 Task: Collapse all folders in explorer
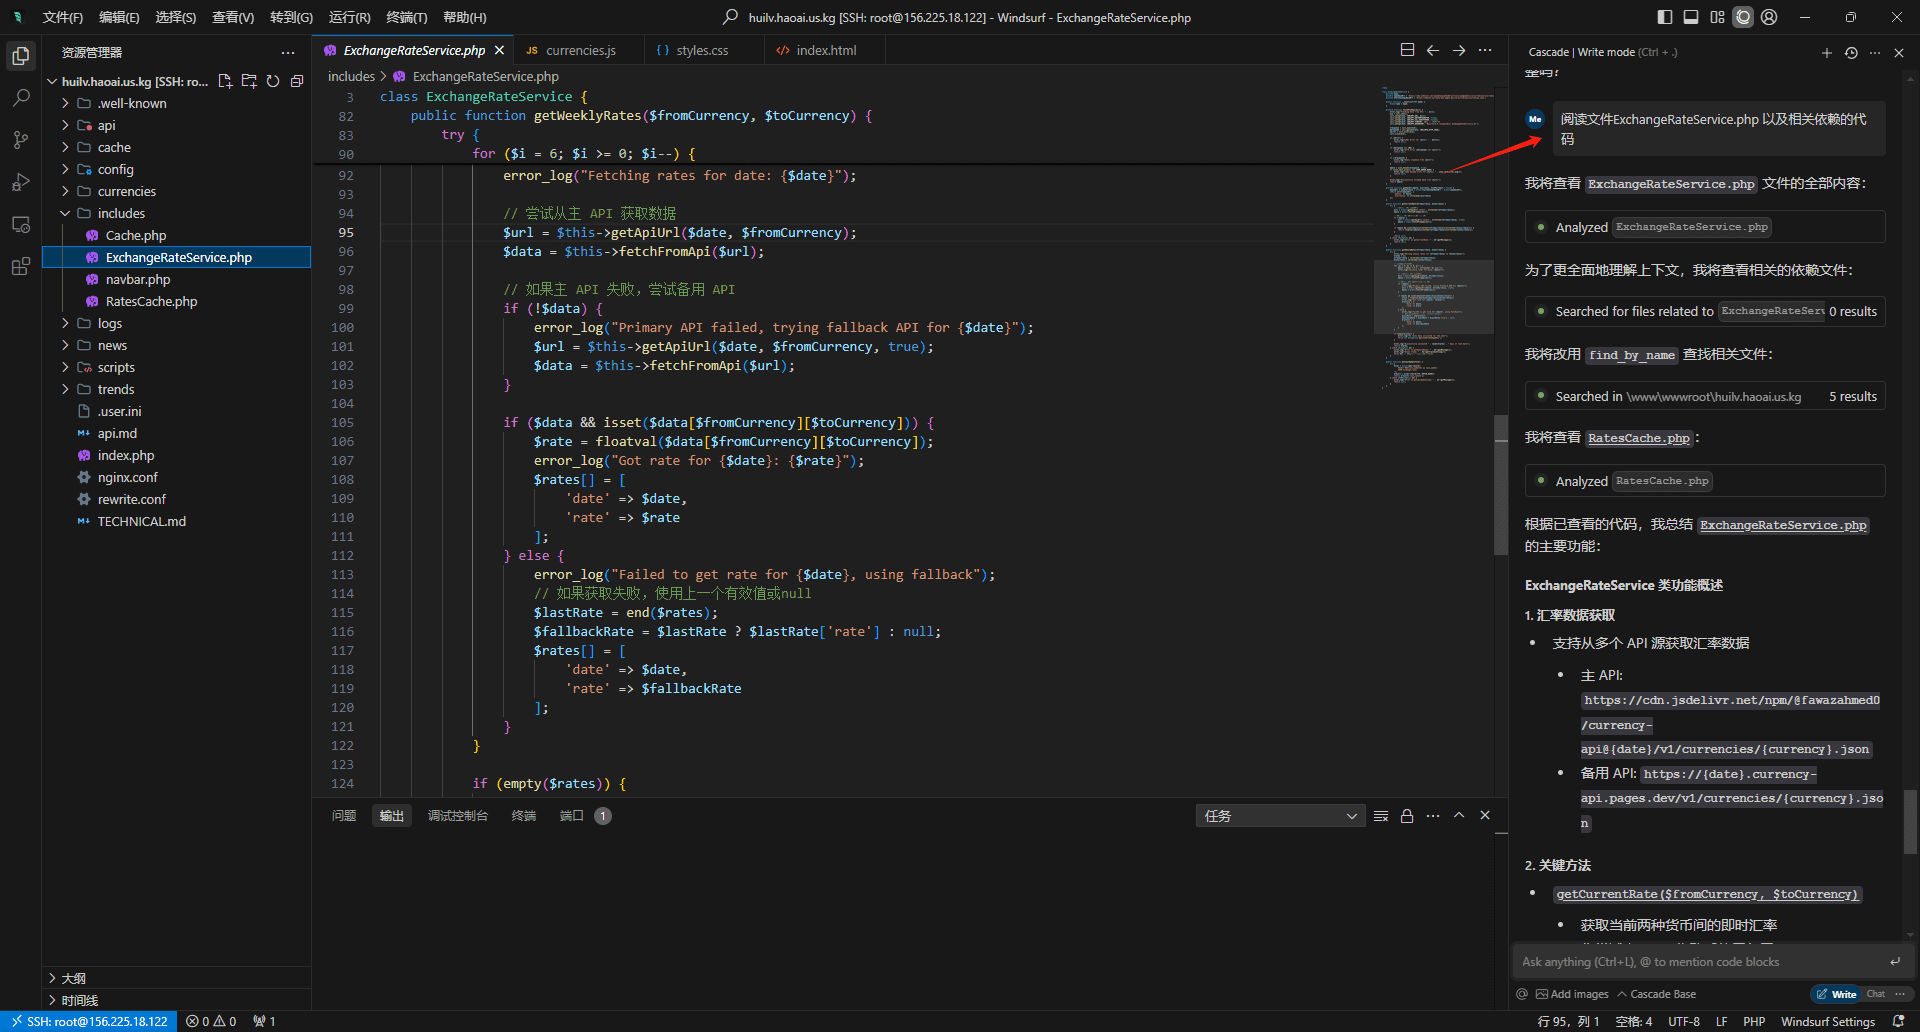(297, 81)
